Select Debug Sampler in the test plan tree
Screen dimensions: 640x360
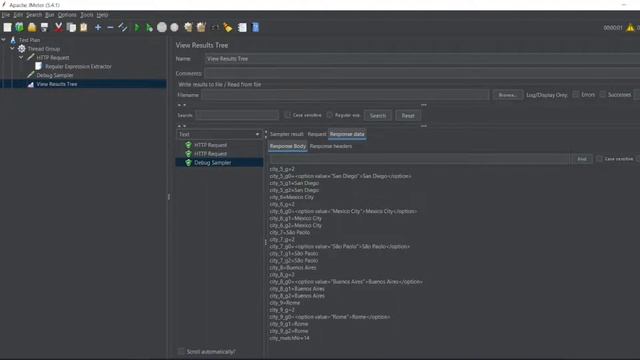tap(55, 75)
